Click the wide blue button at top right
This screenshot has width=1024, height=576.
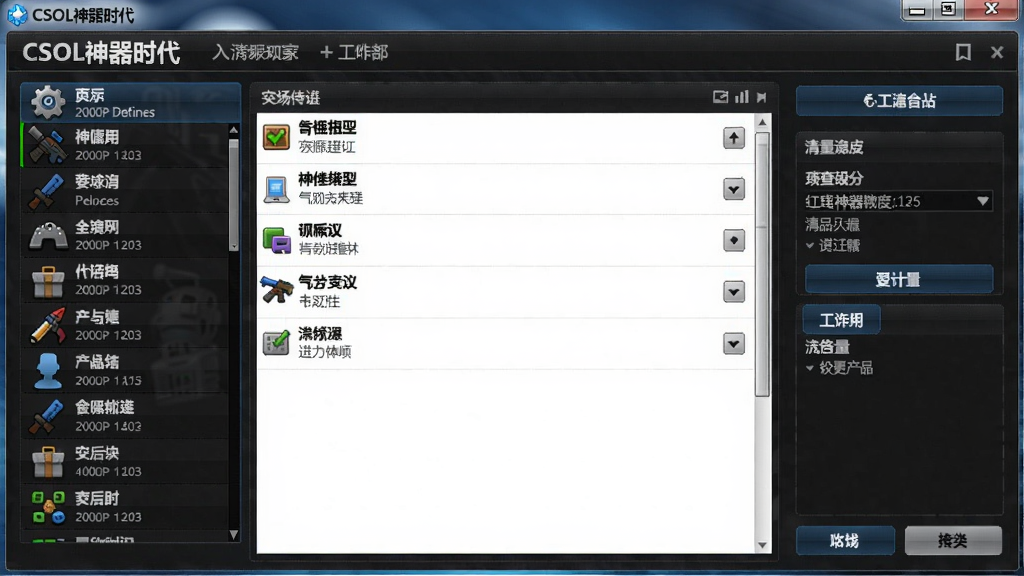pos(899,101)
